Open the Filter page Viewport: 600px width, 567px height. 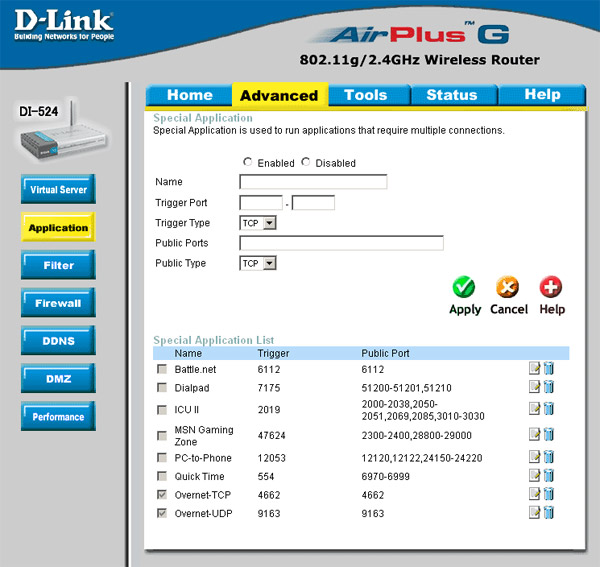point(58,265)
